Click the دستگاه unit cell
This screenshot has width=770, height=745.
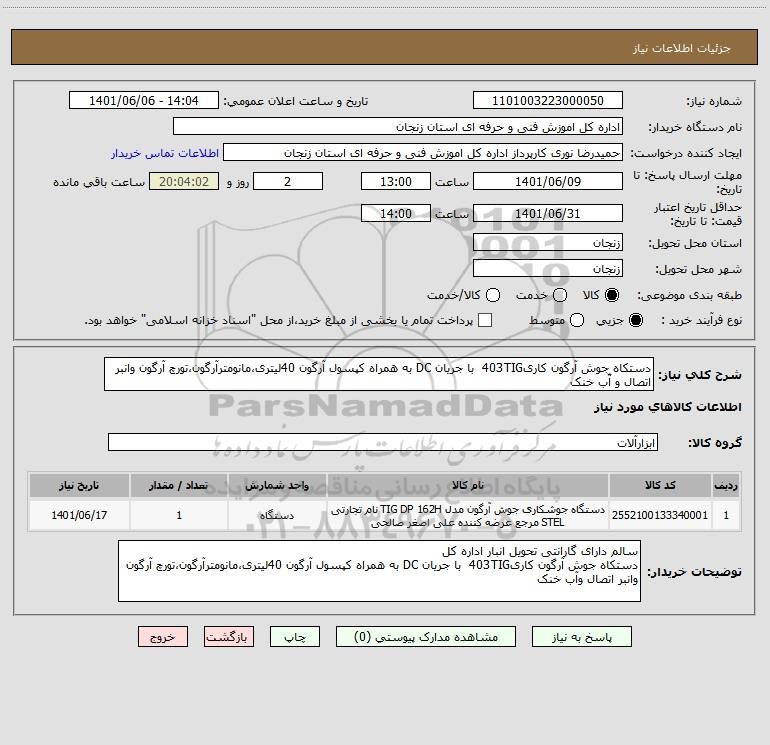pyautogui.click(x=277, y=515)
